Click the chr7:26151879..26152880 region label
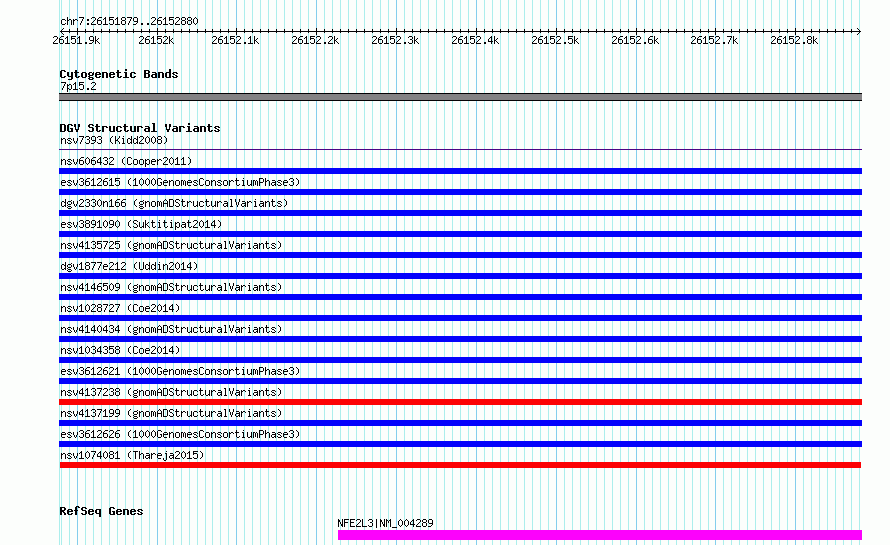Viewport: 890px width, 545px height. pyautogui.click(x=129, y=21)
